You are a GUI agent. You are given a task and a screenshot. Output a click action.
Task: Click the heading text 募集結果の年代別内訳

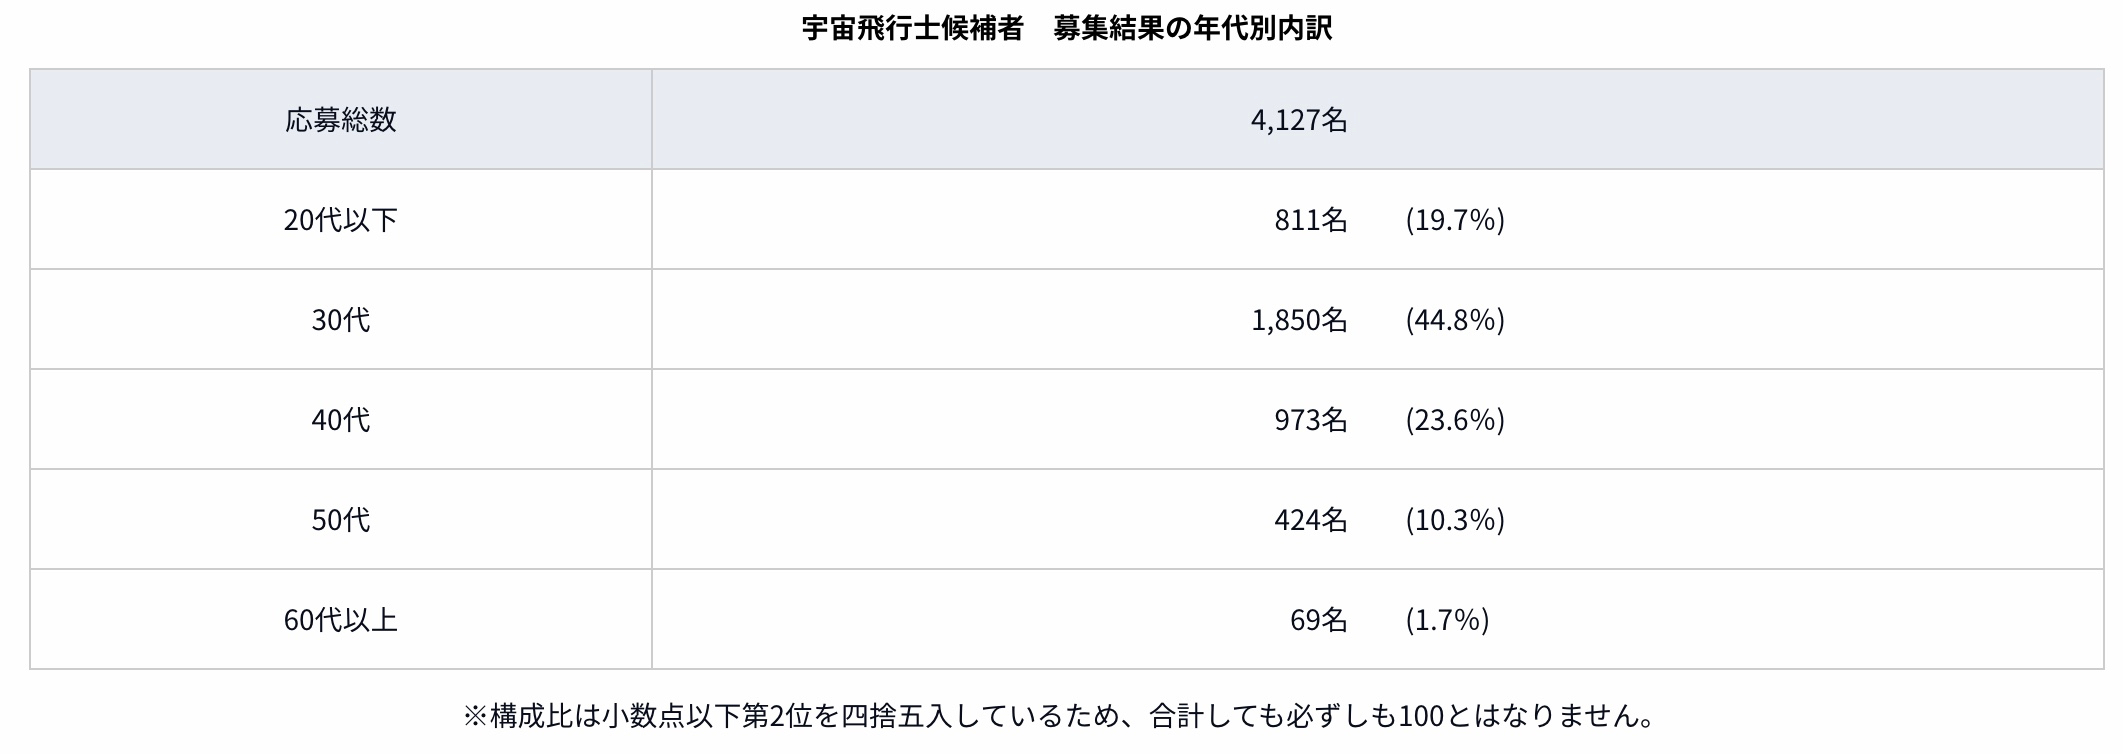1192,28
